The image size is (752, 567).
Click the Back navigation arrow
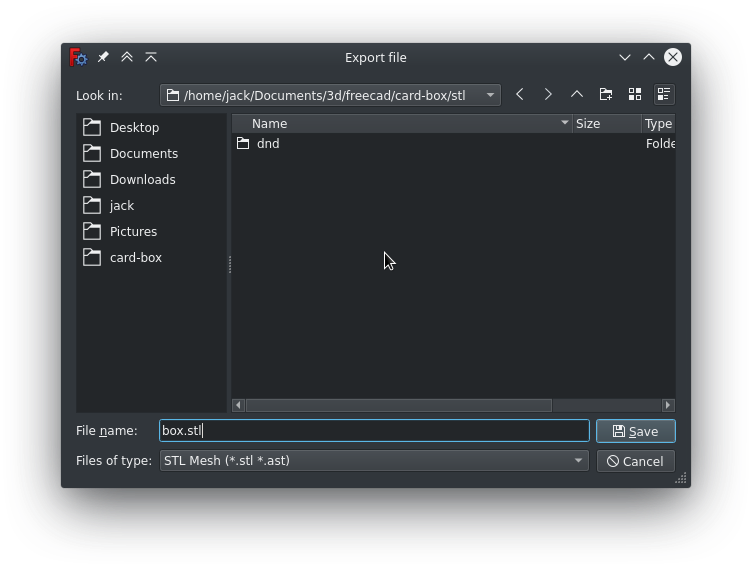(x=520, y=94)
